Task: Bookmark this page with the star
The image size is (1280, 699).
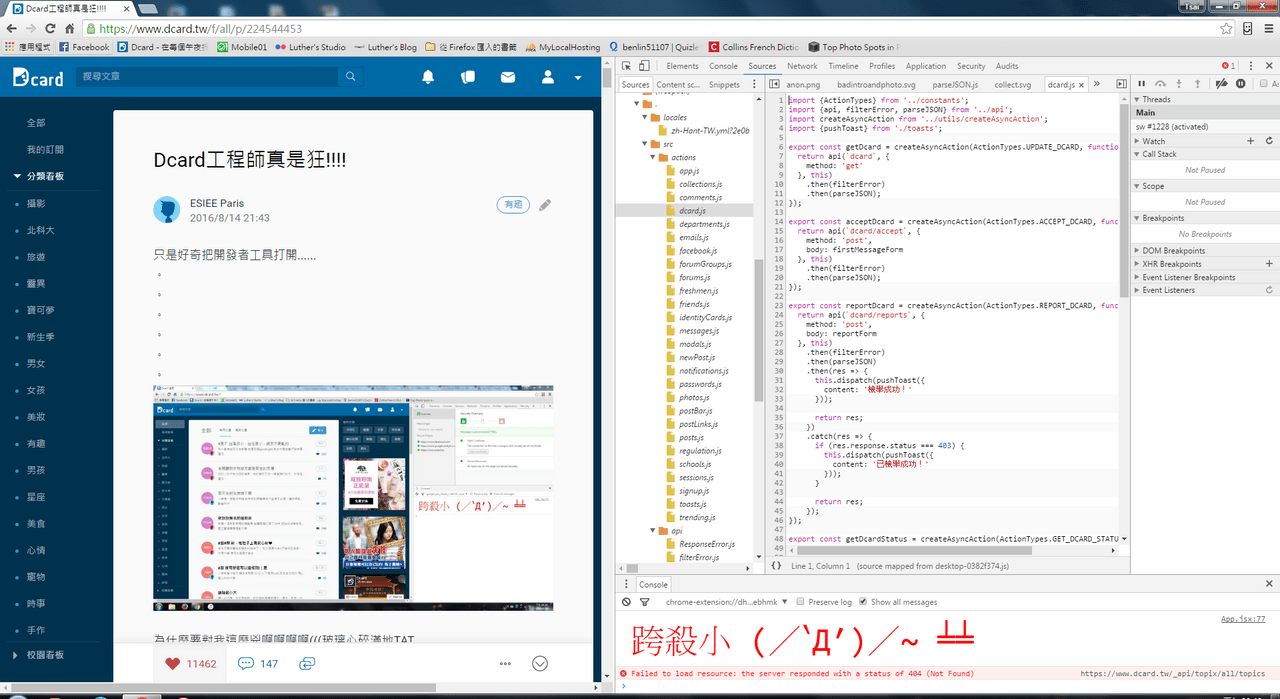Action: click(x=1226, y=29)
